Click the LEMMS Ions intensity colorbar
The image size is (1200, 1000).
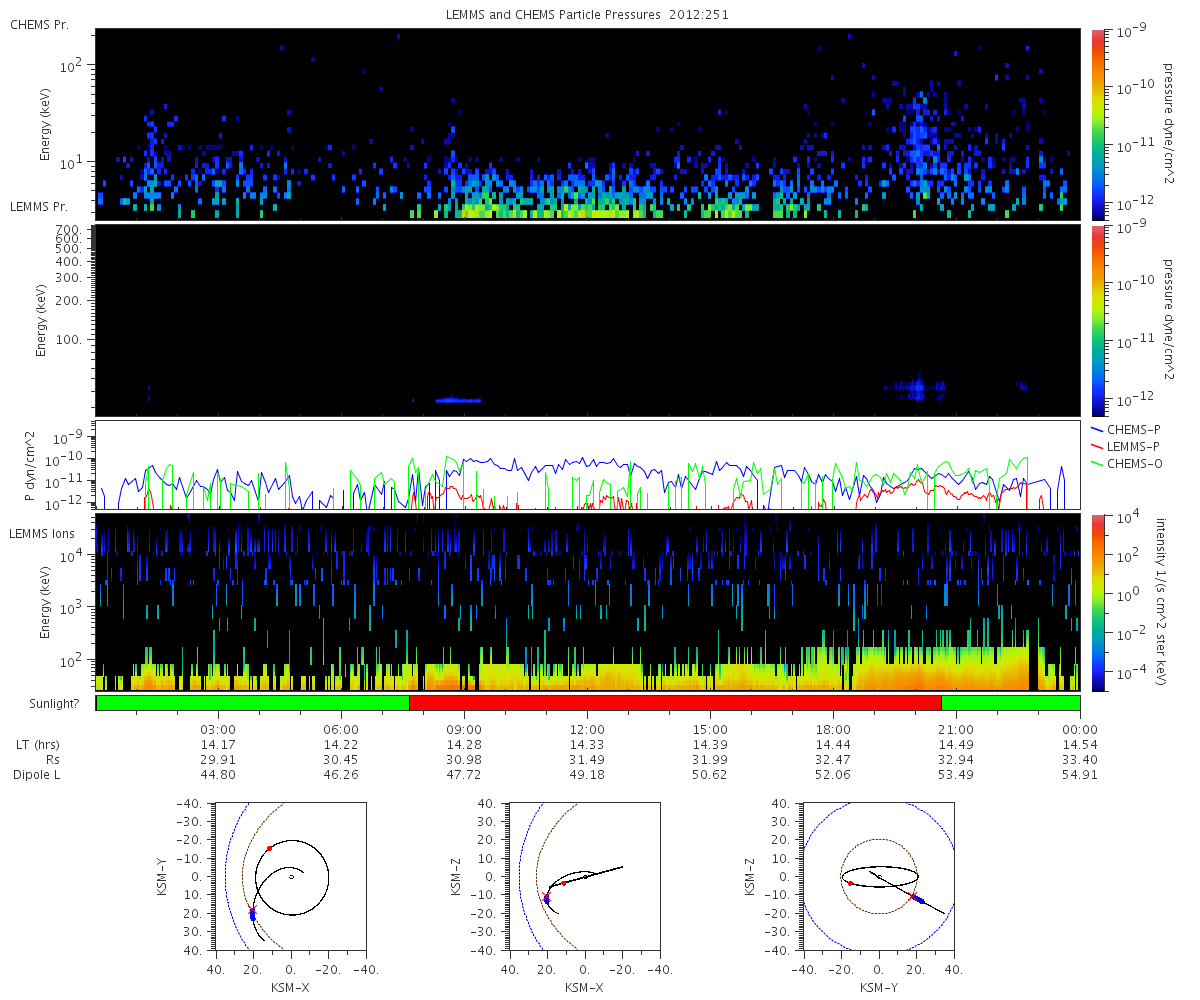(x=1098, y=602)
